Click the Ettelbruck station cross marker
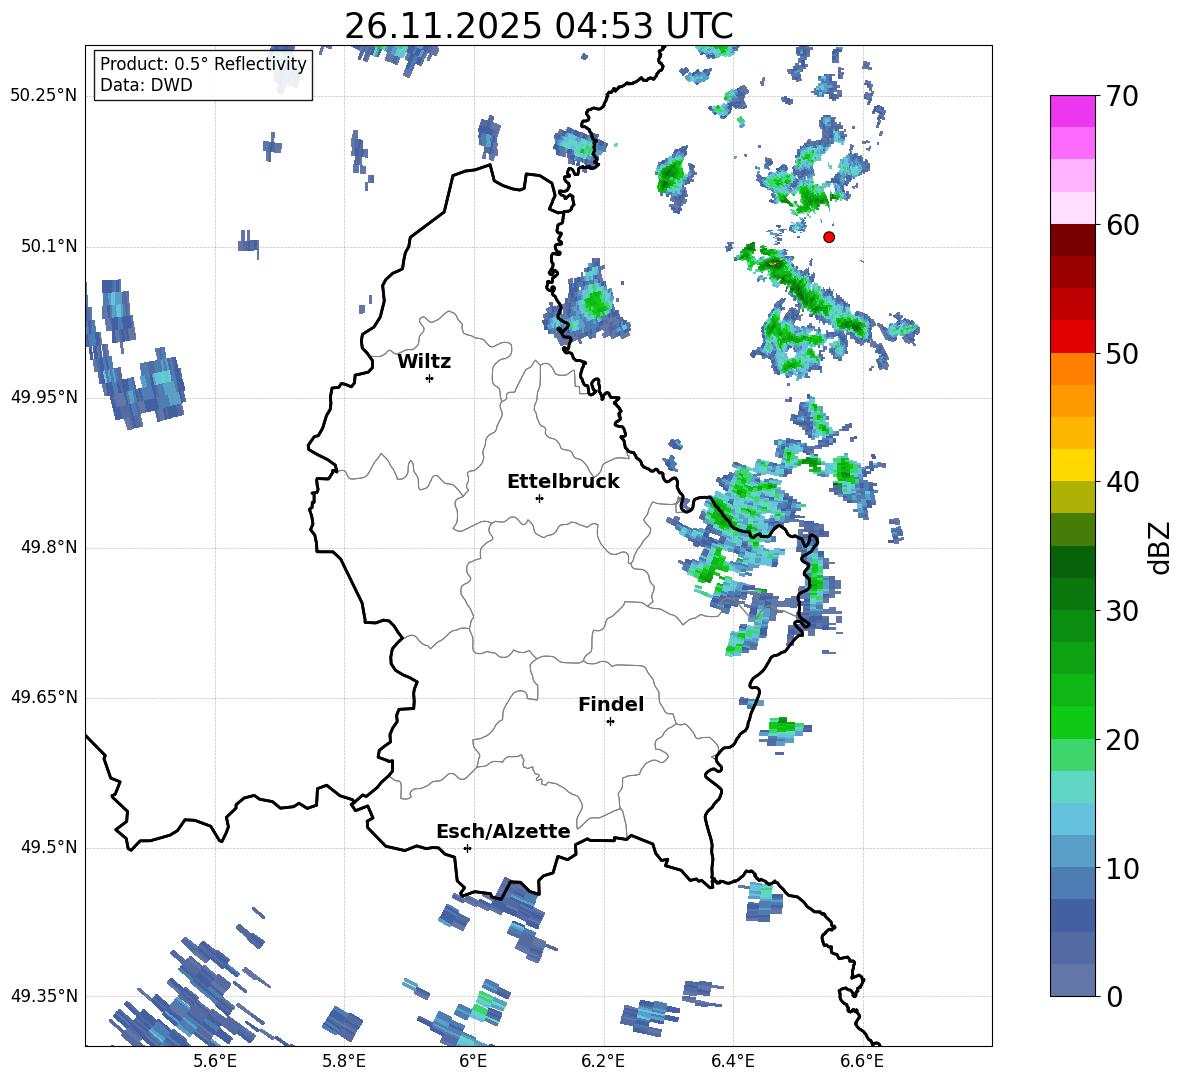 [x=539, y=498]
